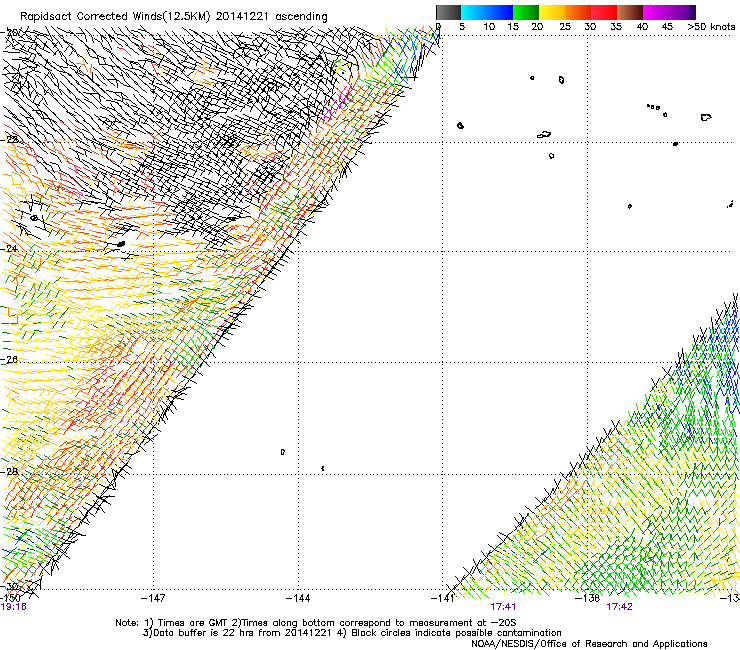The width and height of the screenshot is (740, 650).
Task: Click the orange 25-30 knots legend swatch
Action: tap(578, 12)
